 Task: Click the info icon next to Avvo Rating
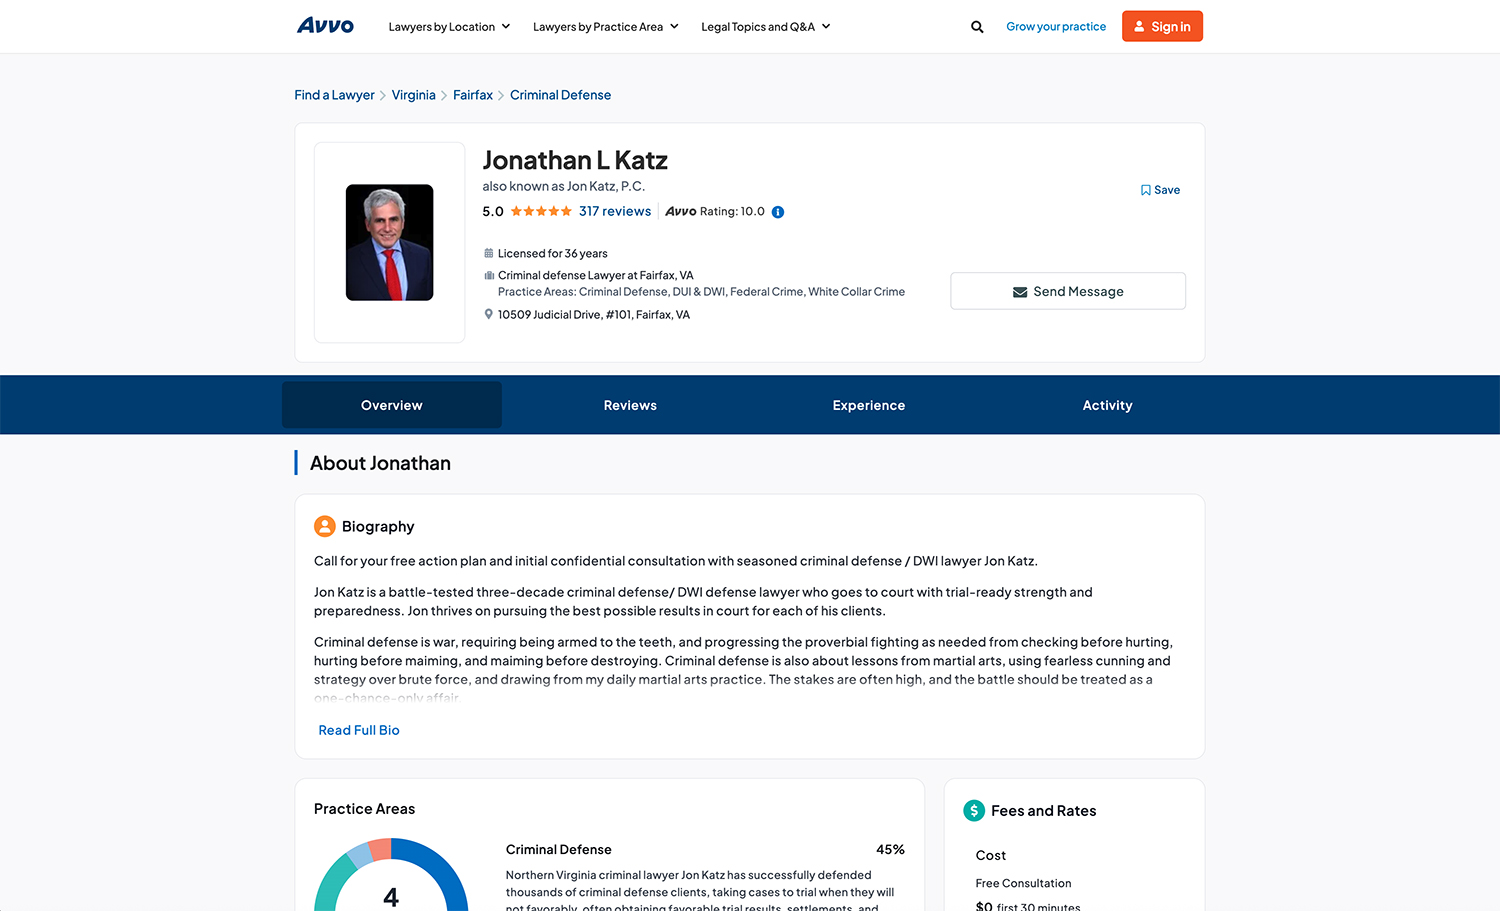(778, 211)
